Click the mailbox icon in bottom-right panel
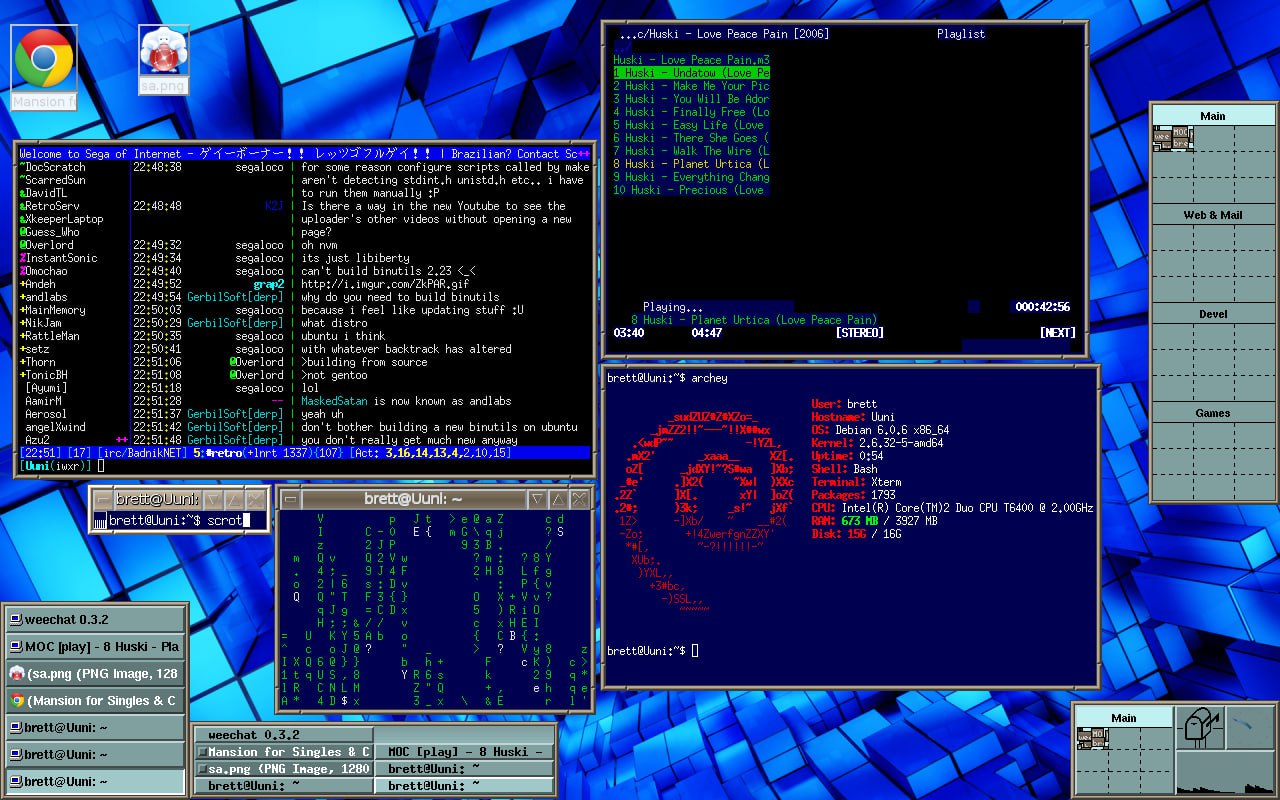 tap(1198, 727)
